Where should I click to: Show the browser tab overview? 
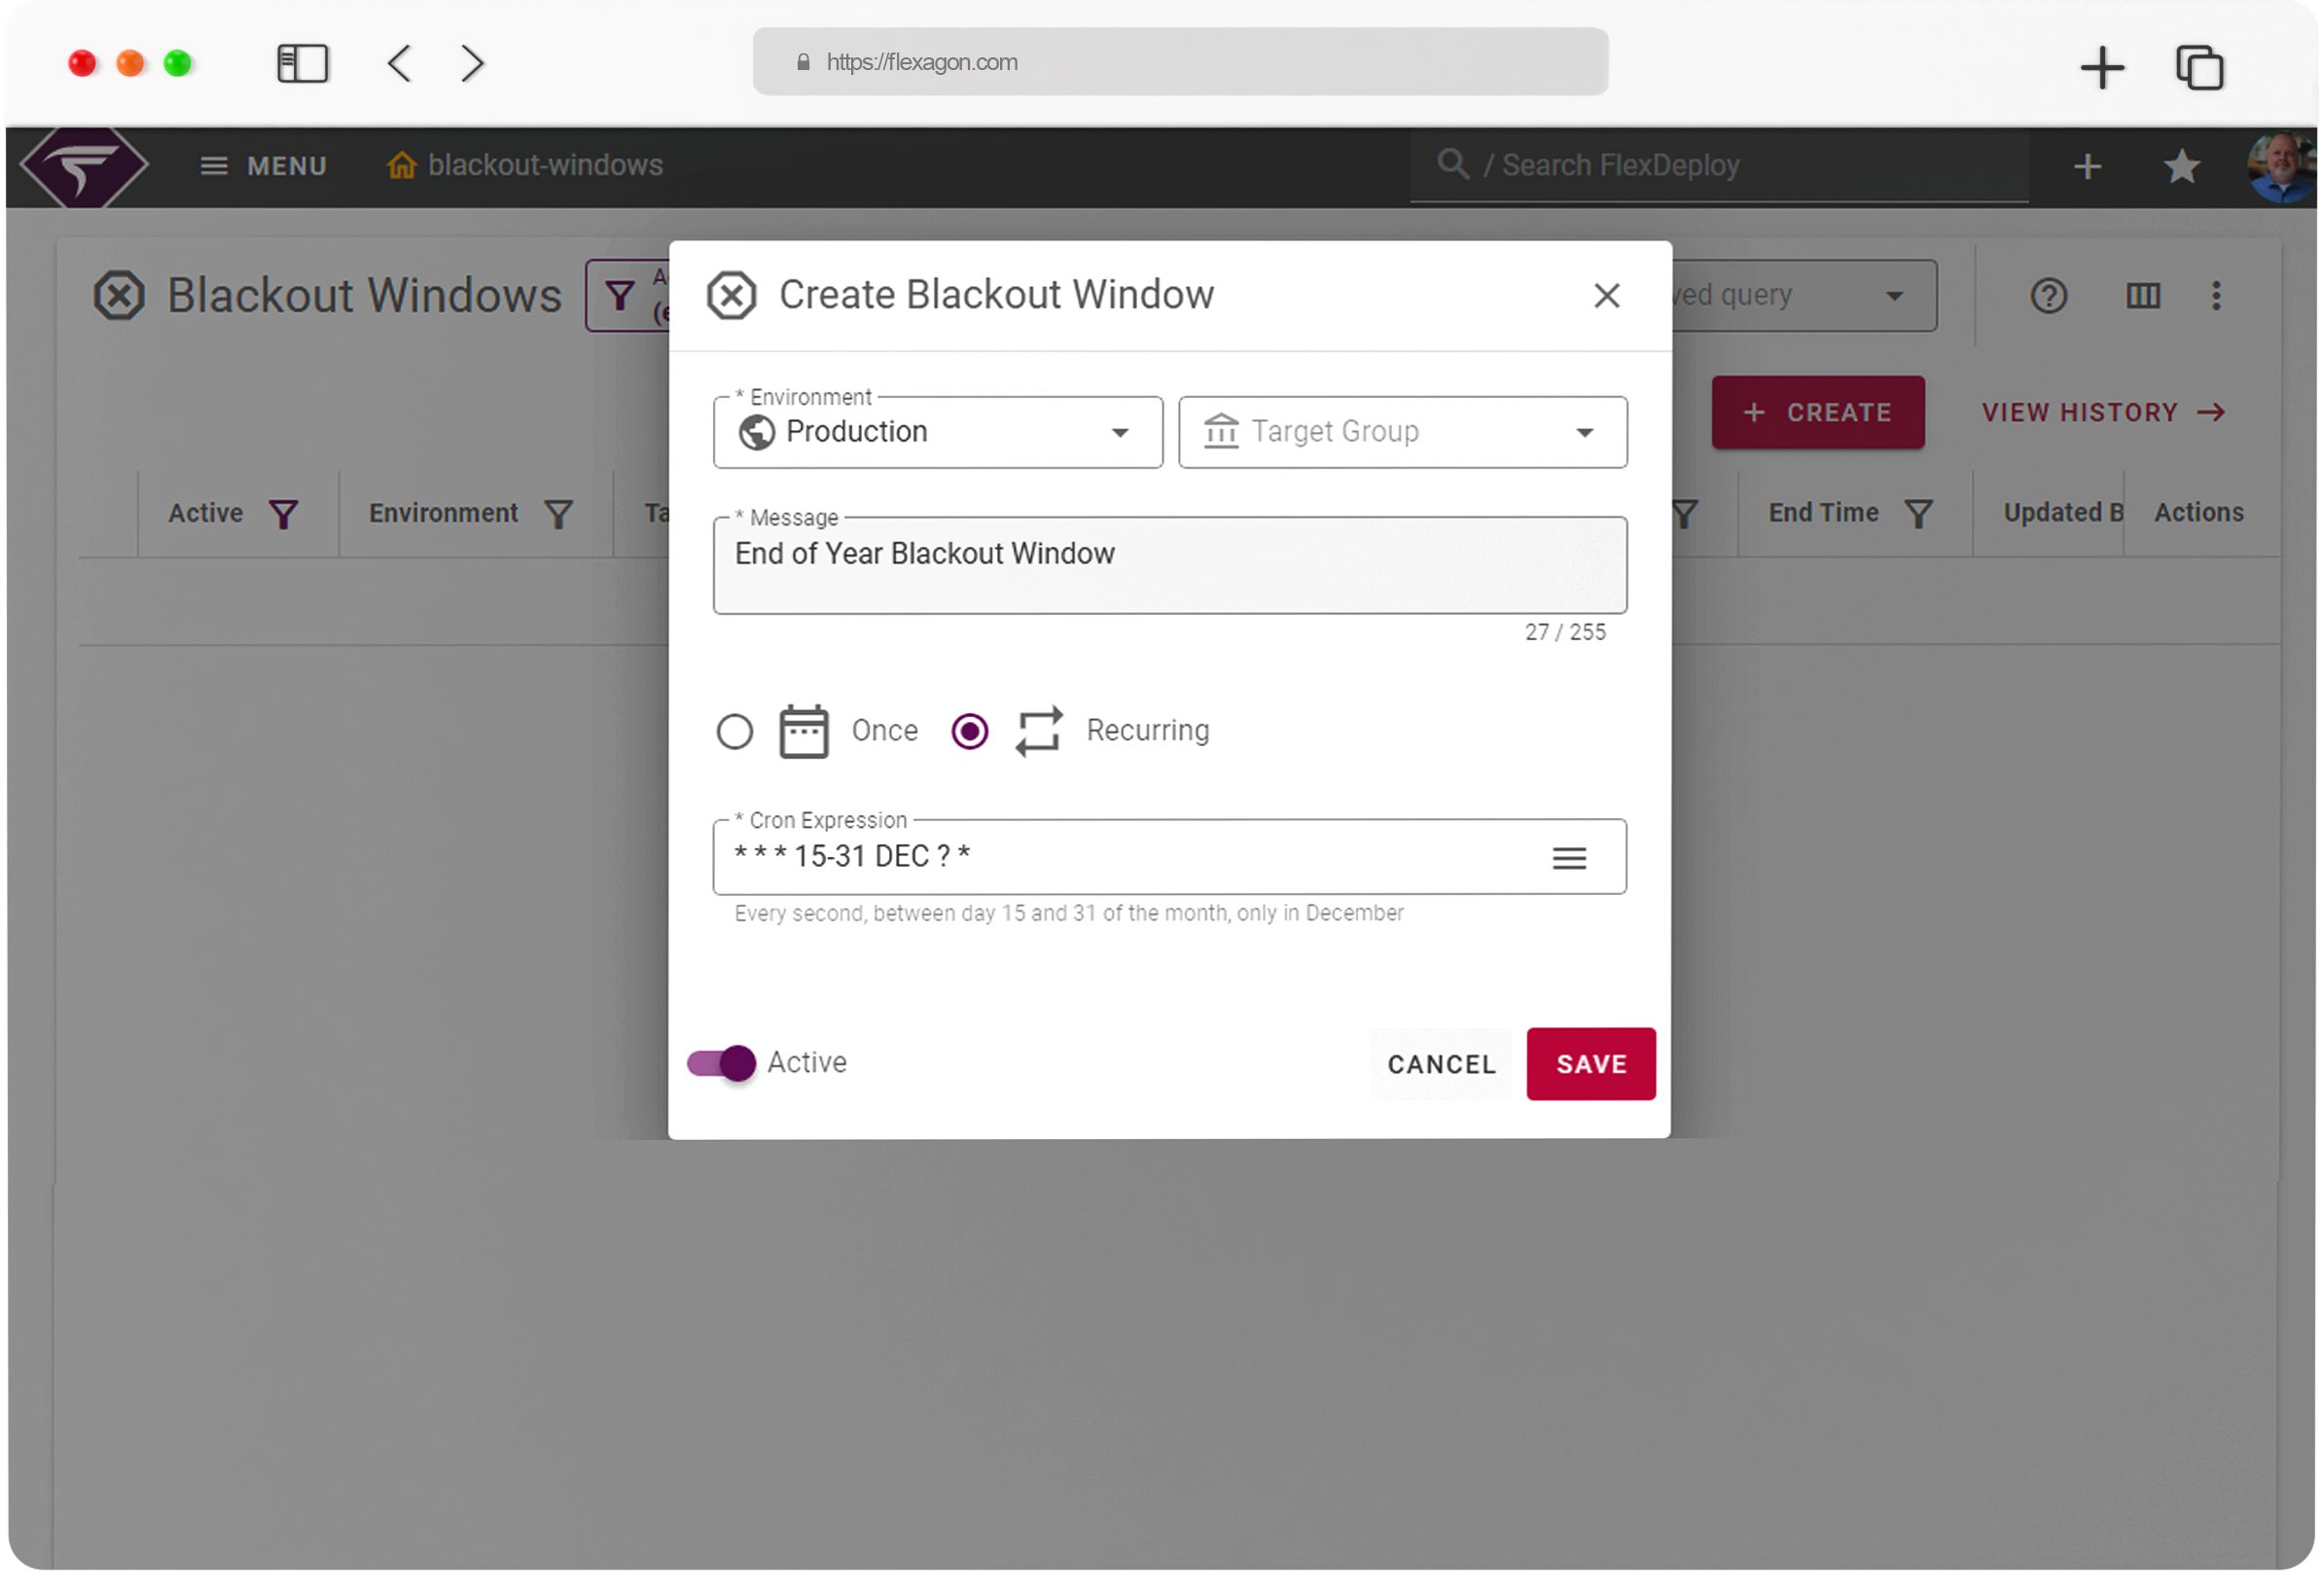click(2200, 67)
